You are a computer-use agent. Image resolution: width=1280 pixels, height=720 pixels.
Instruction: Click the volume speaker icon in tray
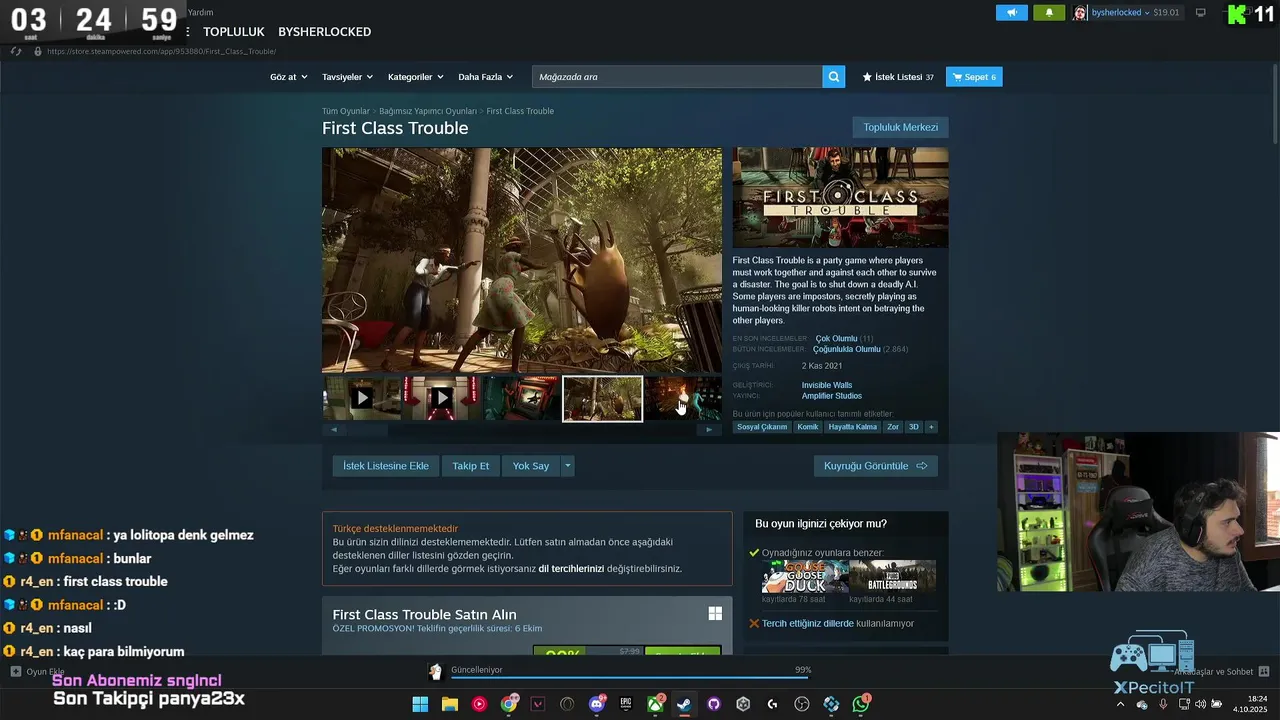click(1201, 704)
